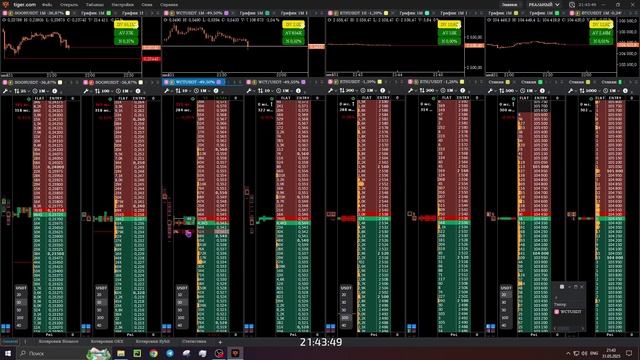Switch to Котировки Bybit tab

(x=152, y=342)
